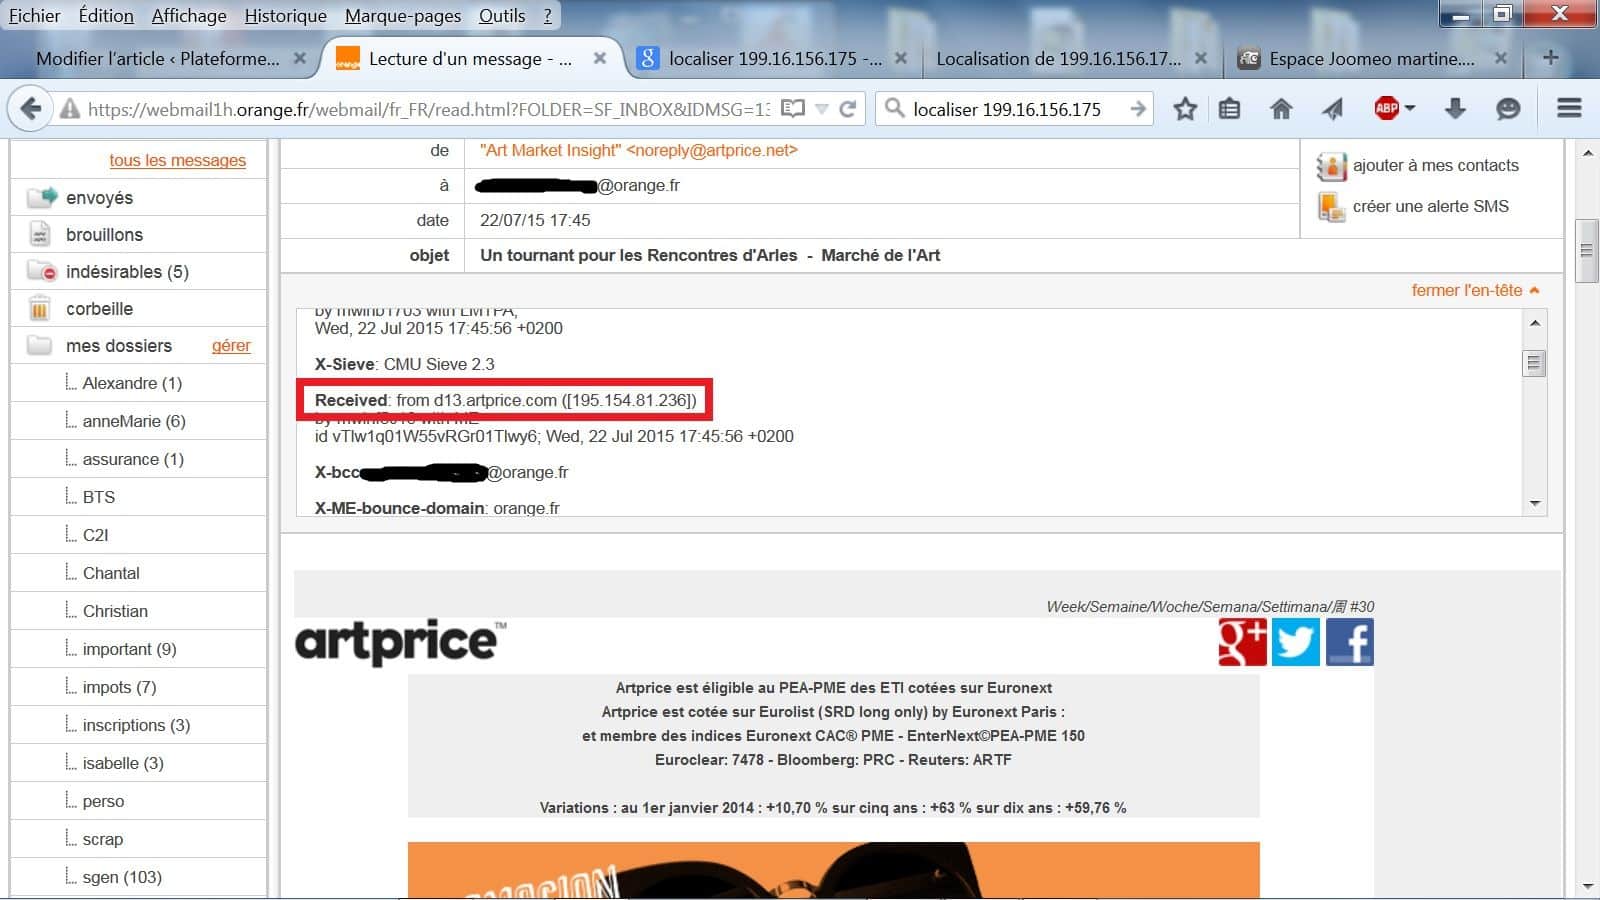Image resolution: width=1600 pixels, height=900 pixels.
Task: Click the Google+ social icon
Action: [x=1242, y=642]
